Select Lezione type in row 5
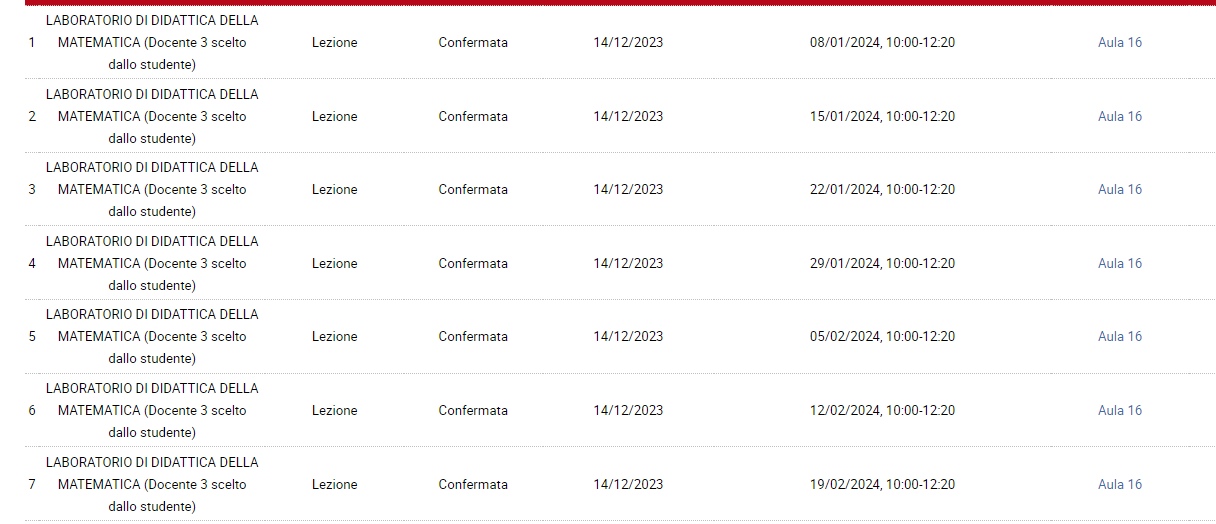The image size is (1216, 524). coord(334,337)
